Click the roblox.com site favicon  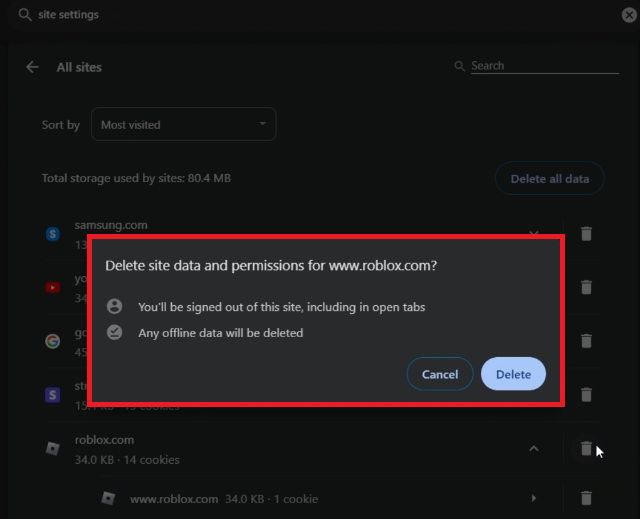pyautogui.click(x=53, y=449)
